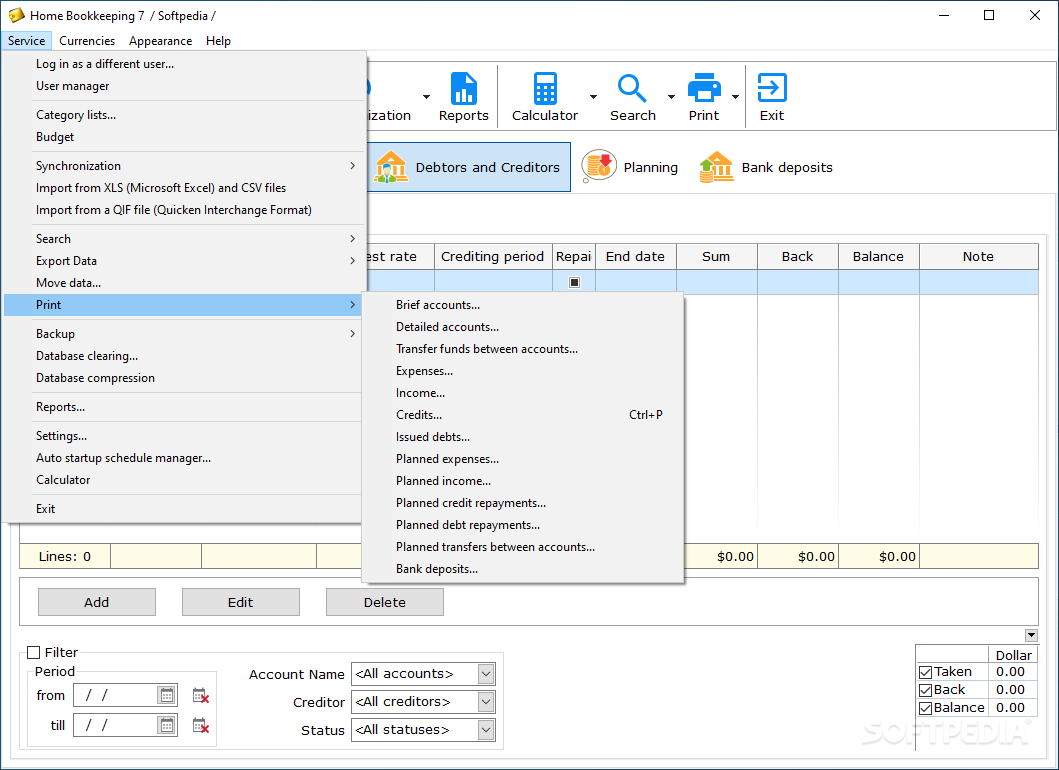Collapse the totals panel arrow
Image resolution: width=1059 pixels, height=770 pixels.
pos(1031,635)
